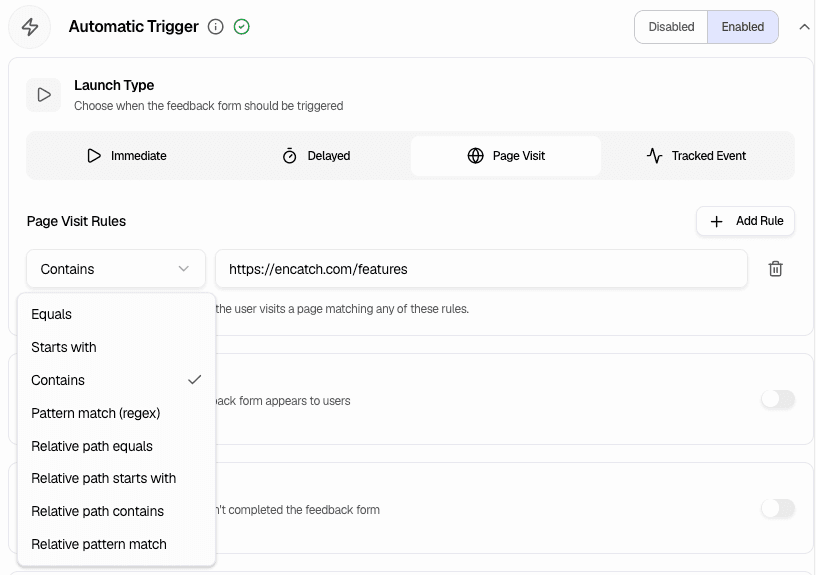Click the lightning bolt trigger icon

30,27
